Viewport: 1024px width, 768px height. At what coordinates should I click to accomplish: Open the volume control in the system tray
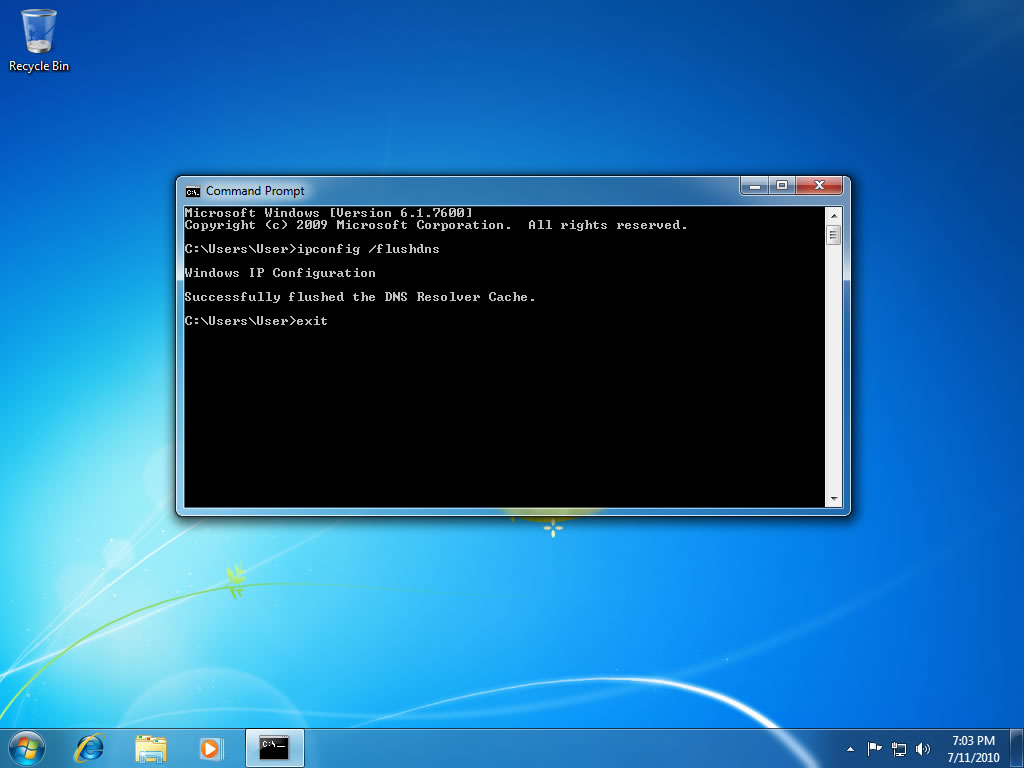pyautogui.click(x=922, y=748)
